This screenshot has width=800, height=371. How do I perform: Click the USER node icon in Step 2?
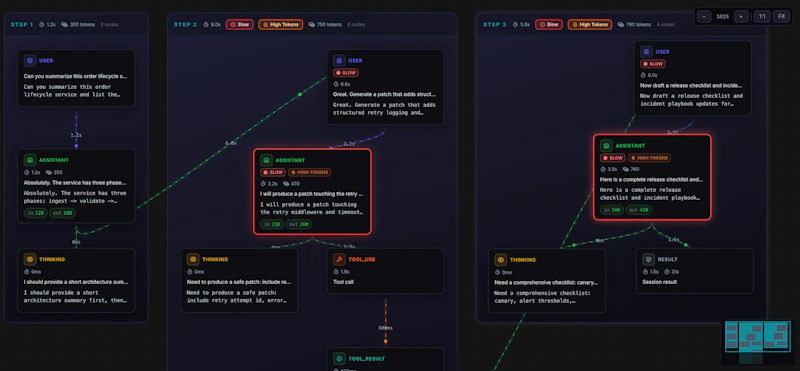(x=339, y=60)
